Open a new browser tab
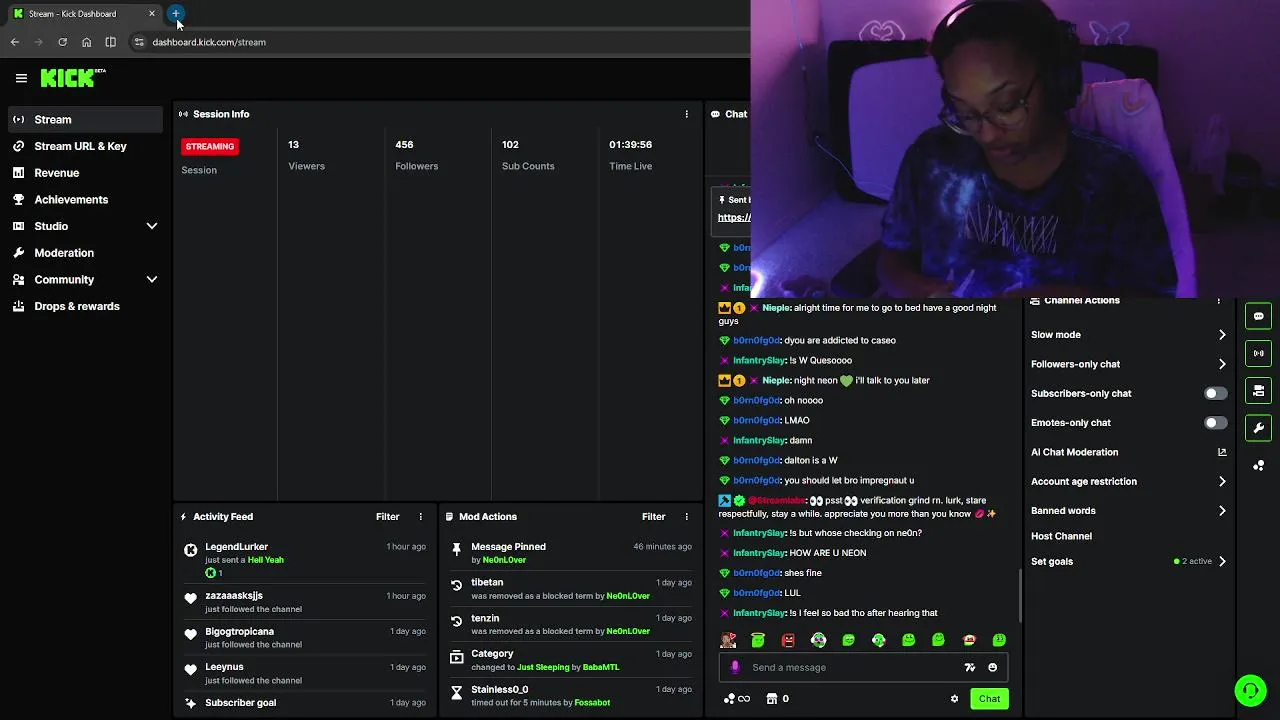1280x720 pixels. (176, 13)
